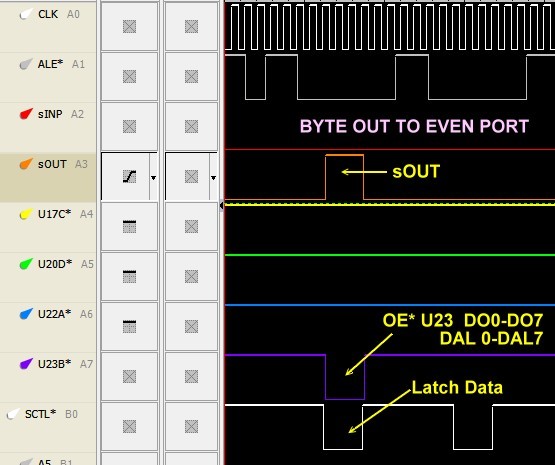This screenshot has height=465, width=555.
Task: Select the SCTL* channel label
Action: tap(40, 414)
